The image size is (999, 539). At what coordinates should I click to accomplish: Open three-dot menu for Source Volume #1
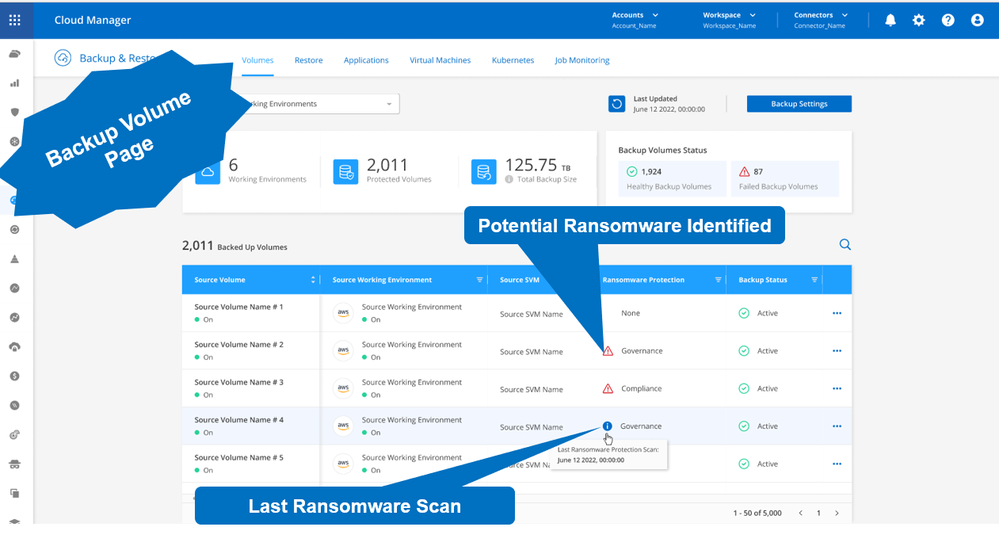[837, 313]
